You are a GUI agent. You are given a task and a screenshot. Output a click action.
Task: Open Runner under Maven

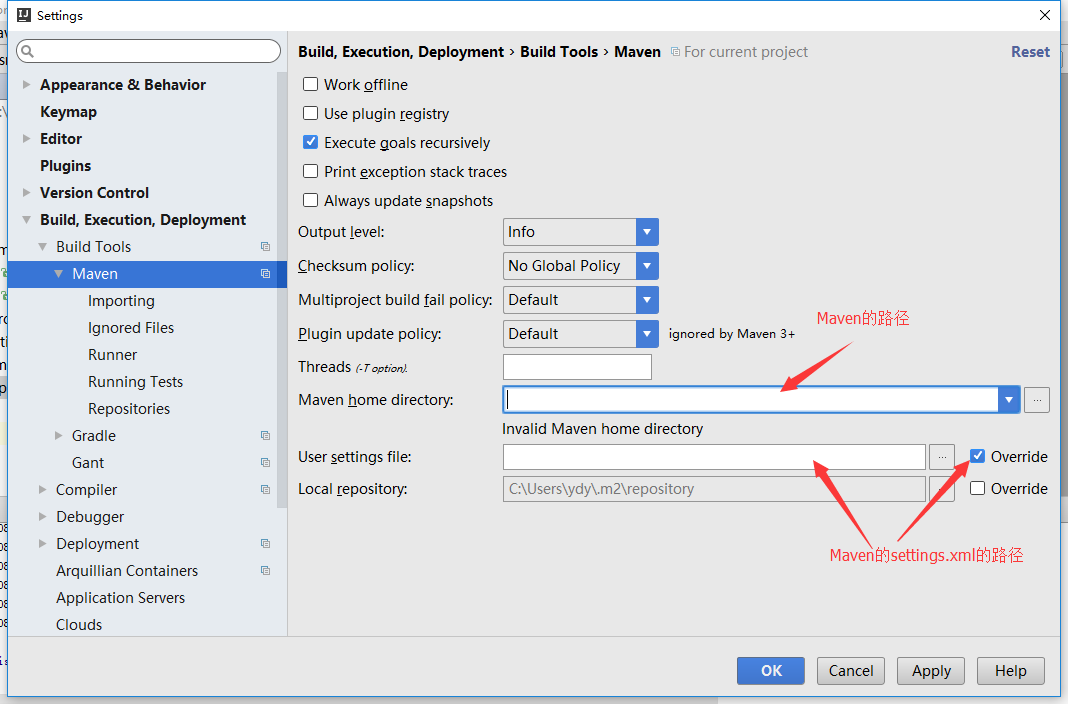coord(112,355)
